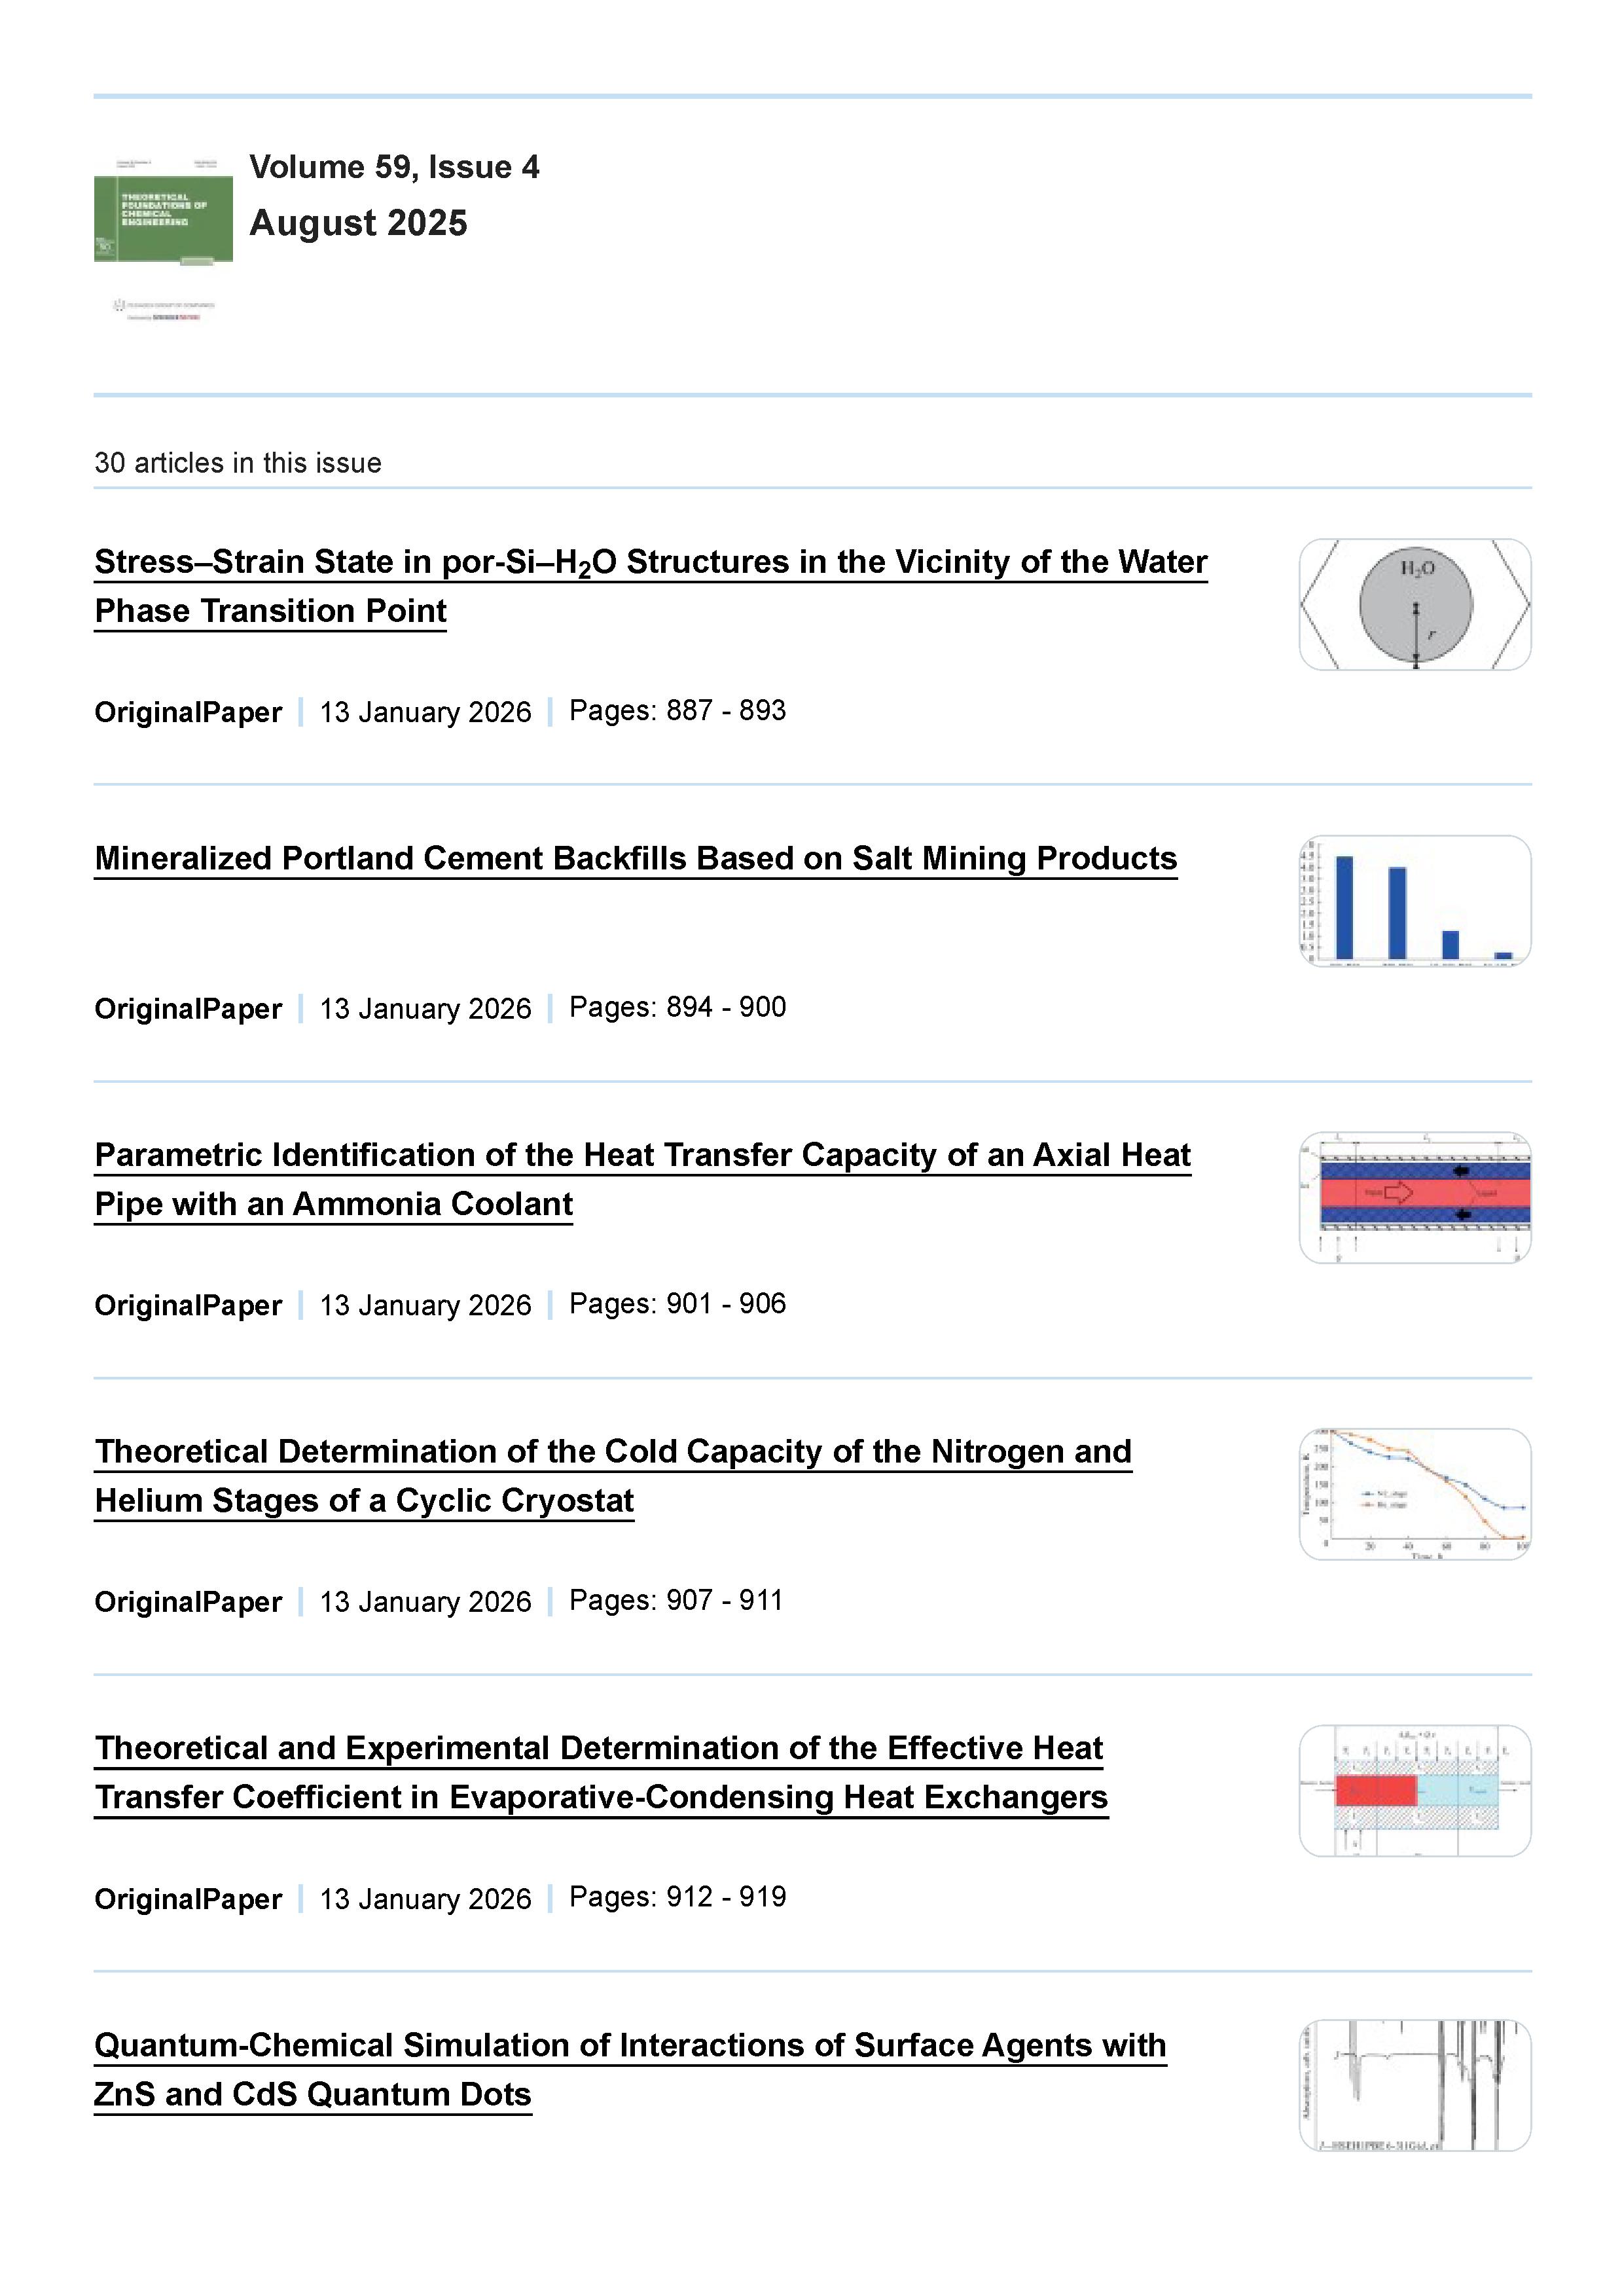Screen dimensions: 1622x2296
Task: Open Stress–Strain State in por-Si–H2O article
Action: pos(650,563)
